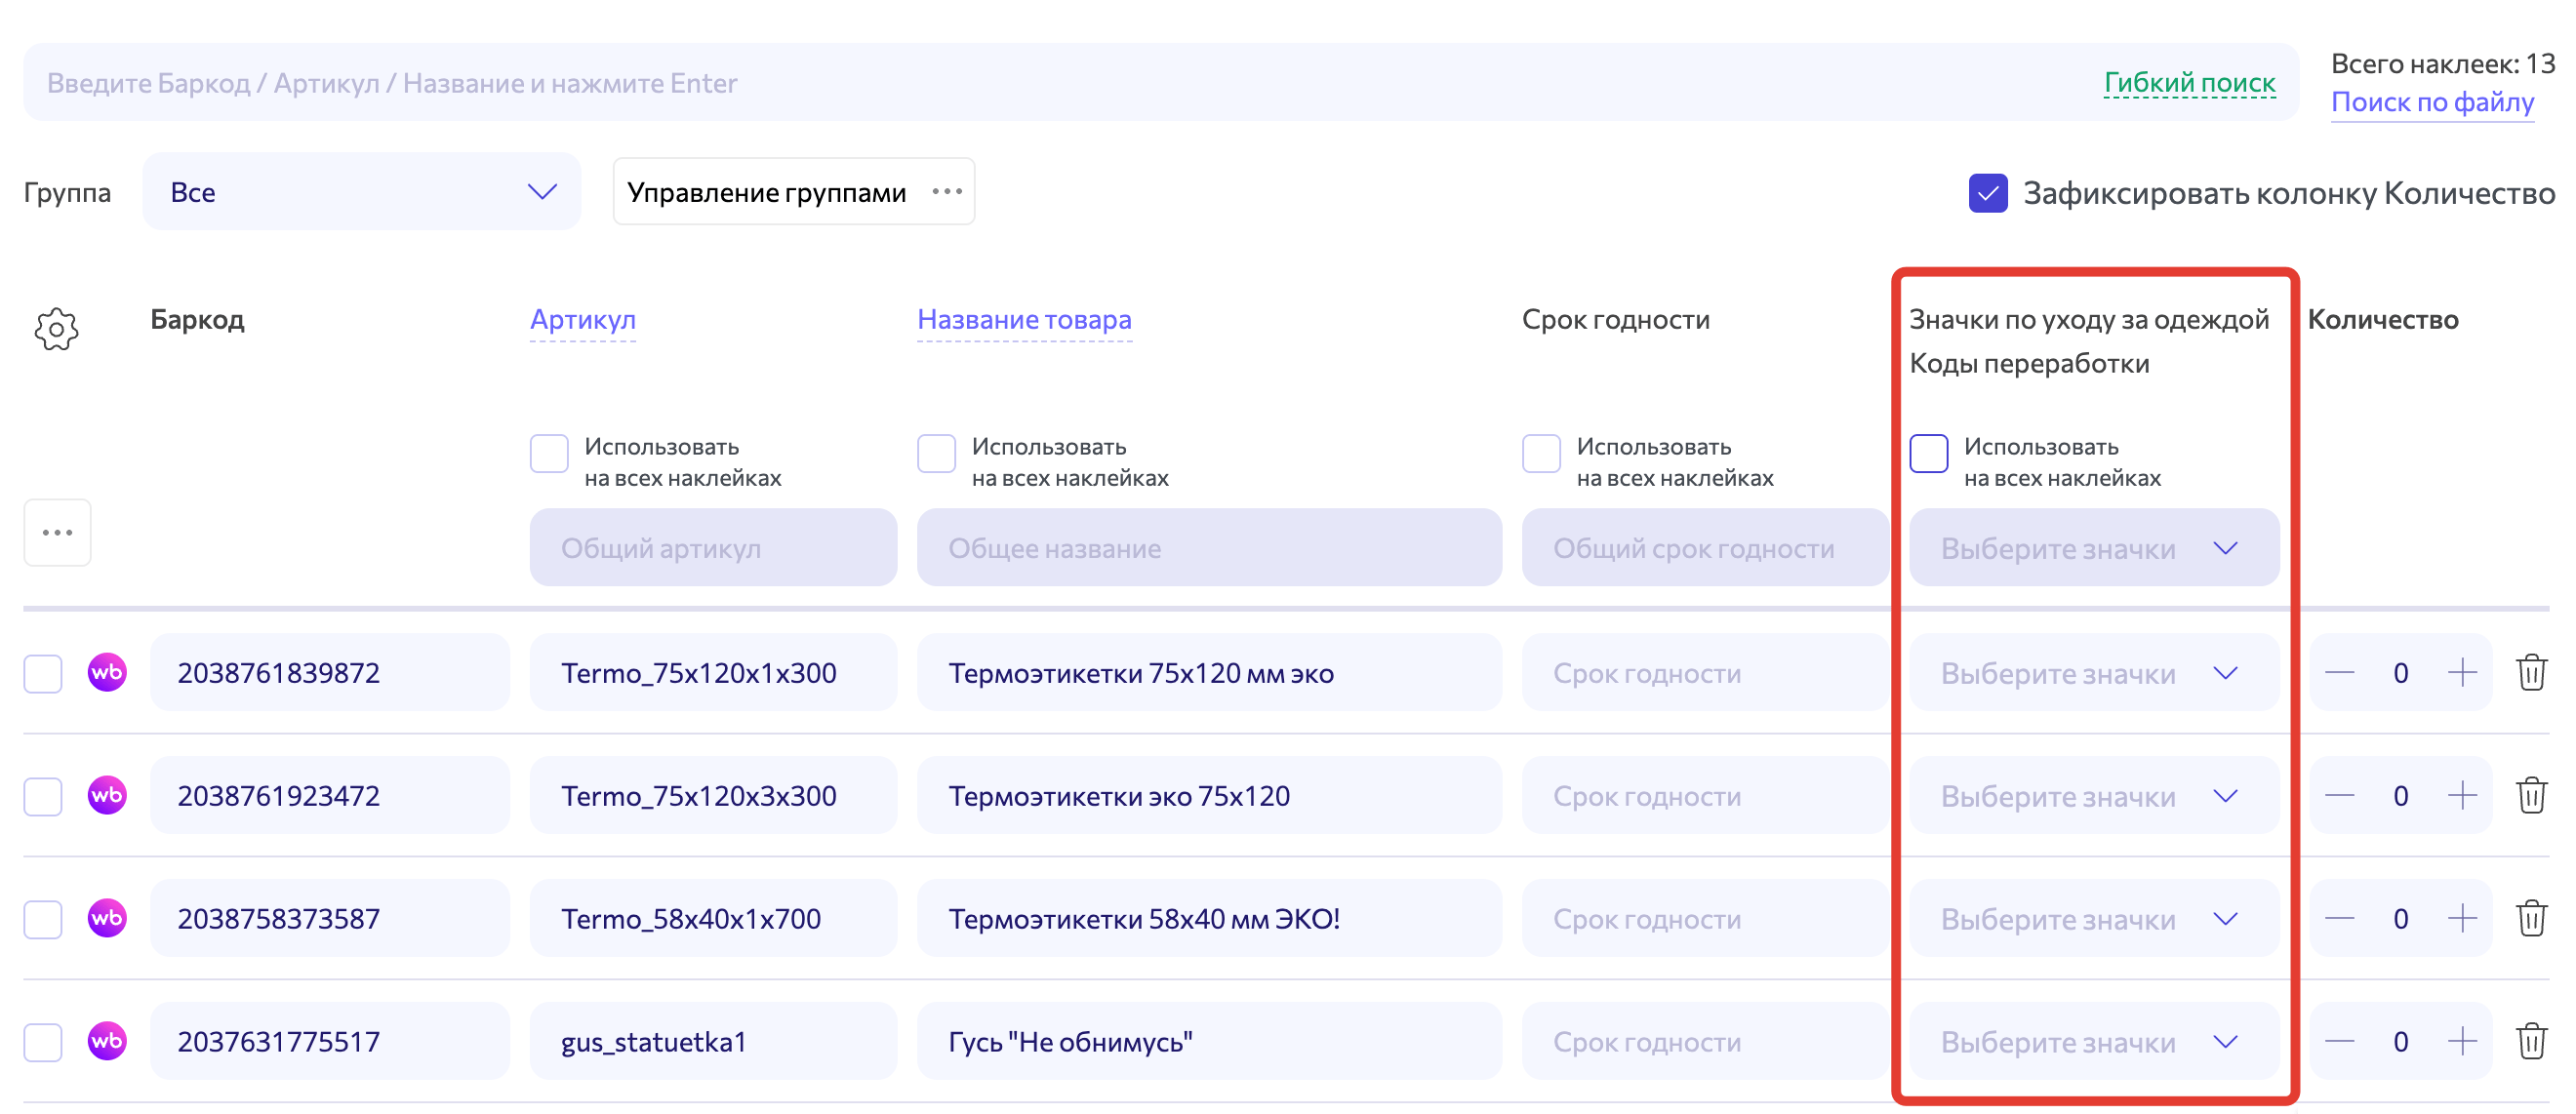The height and width of the screenshot is (1114, 2576).
Task: Click Поиск по файлу link
Action: click(2432, 102)
